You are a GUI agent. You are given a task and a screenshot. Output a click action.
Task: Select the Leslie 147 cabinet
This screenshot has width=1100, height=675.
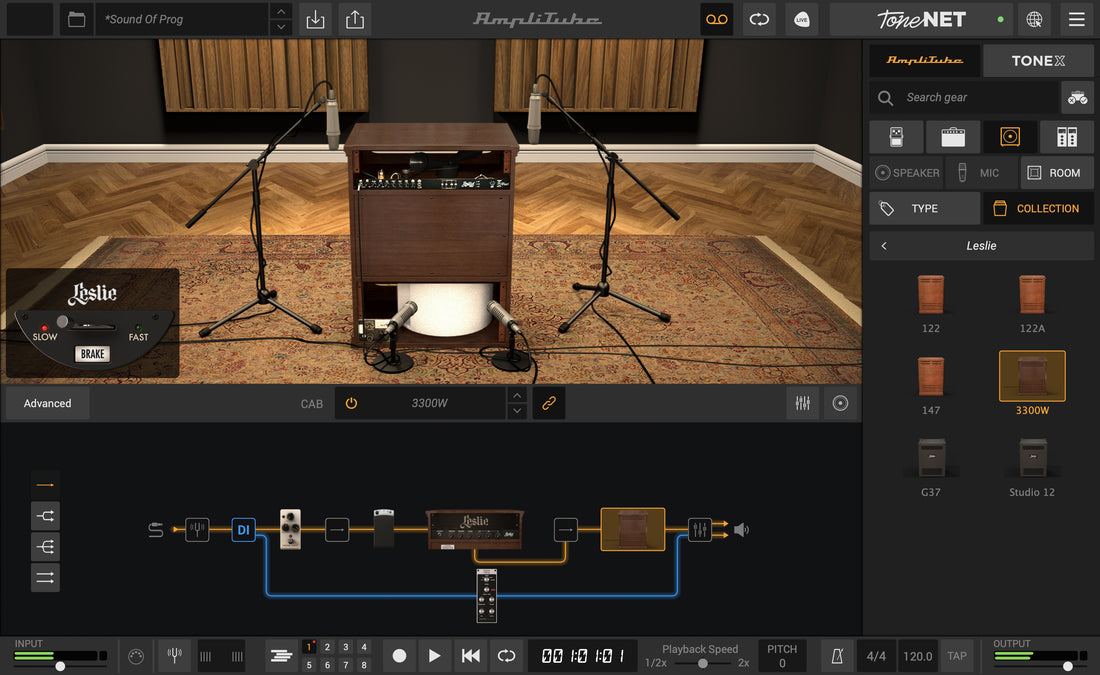click(x=931, y=385)
